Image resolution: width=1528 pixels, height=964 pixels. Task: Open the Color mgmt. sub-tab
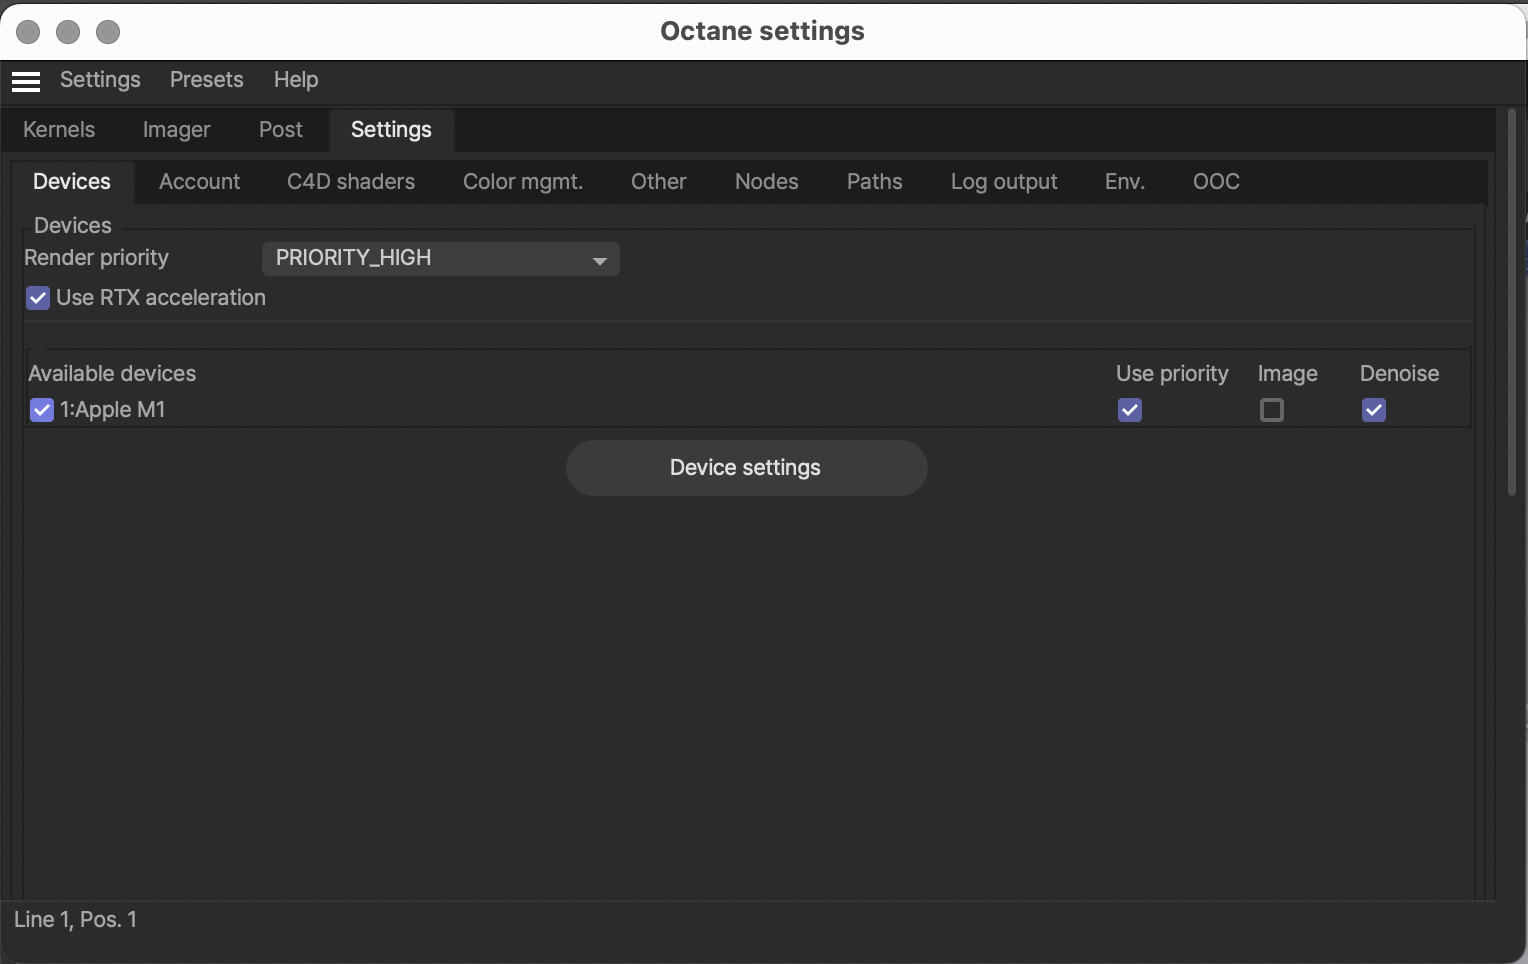click(x=523, y=182)
